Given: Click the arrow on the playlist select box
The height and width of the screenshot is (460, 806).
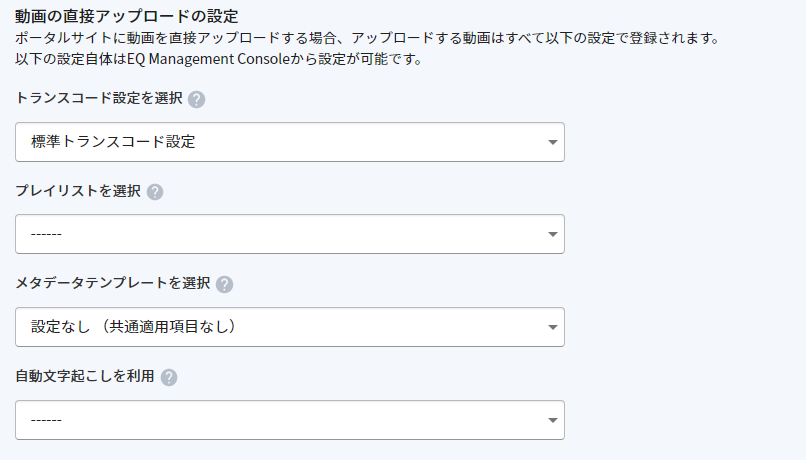Looking at the screenshot, I should pos(553,234).
